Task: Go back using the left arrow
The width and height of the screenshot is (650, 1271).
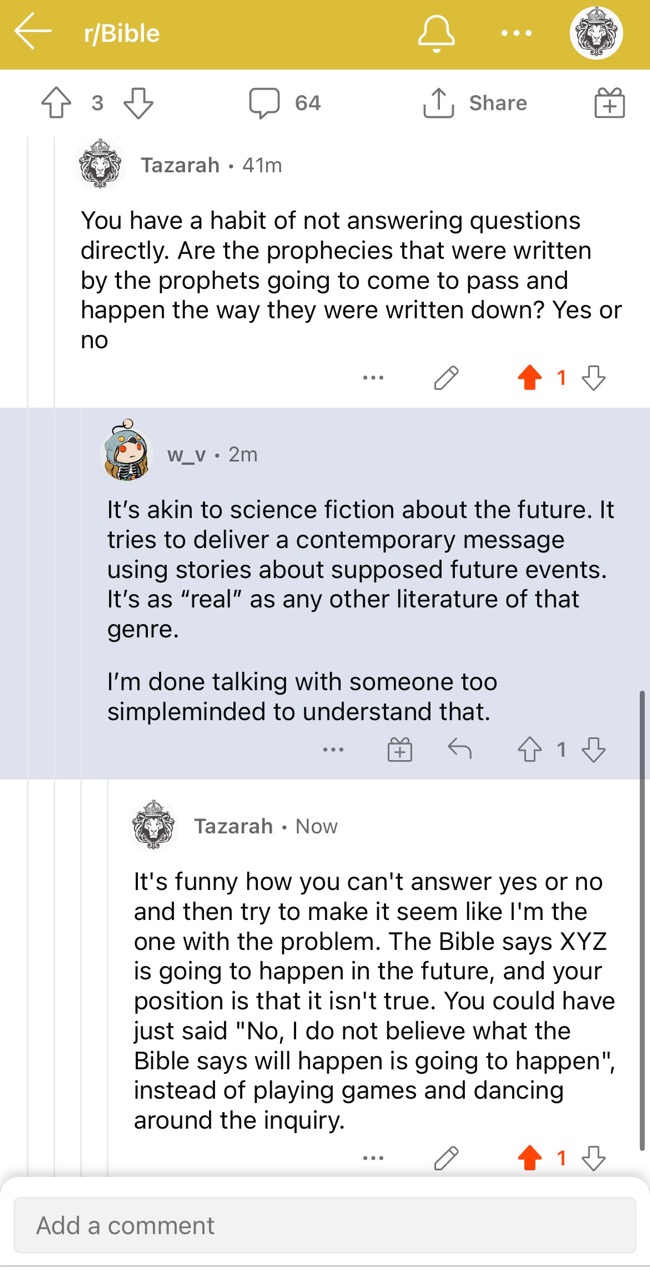Action: 33,33
